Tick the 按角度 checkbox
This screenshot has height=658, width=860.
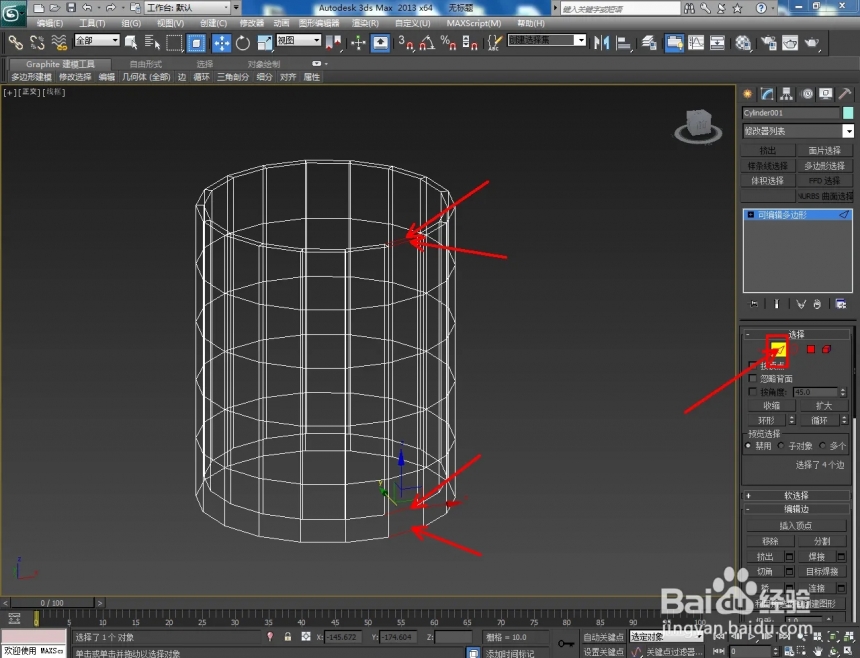752,392
